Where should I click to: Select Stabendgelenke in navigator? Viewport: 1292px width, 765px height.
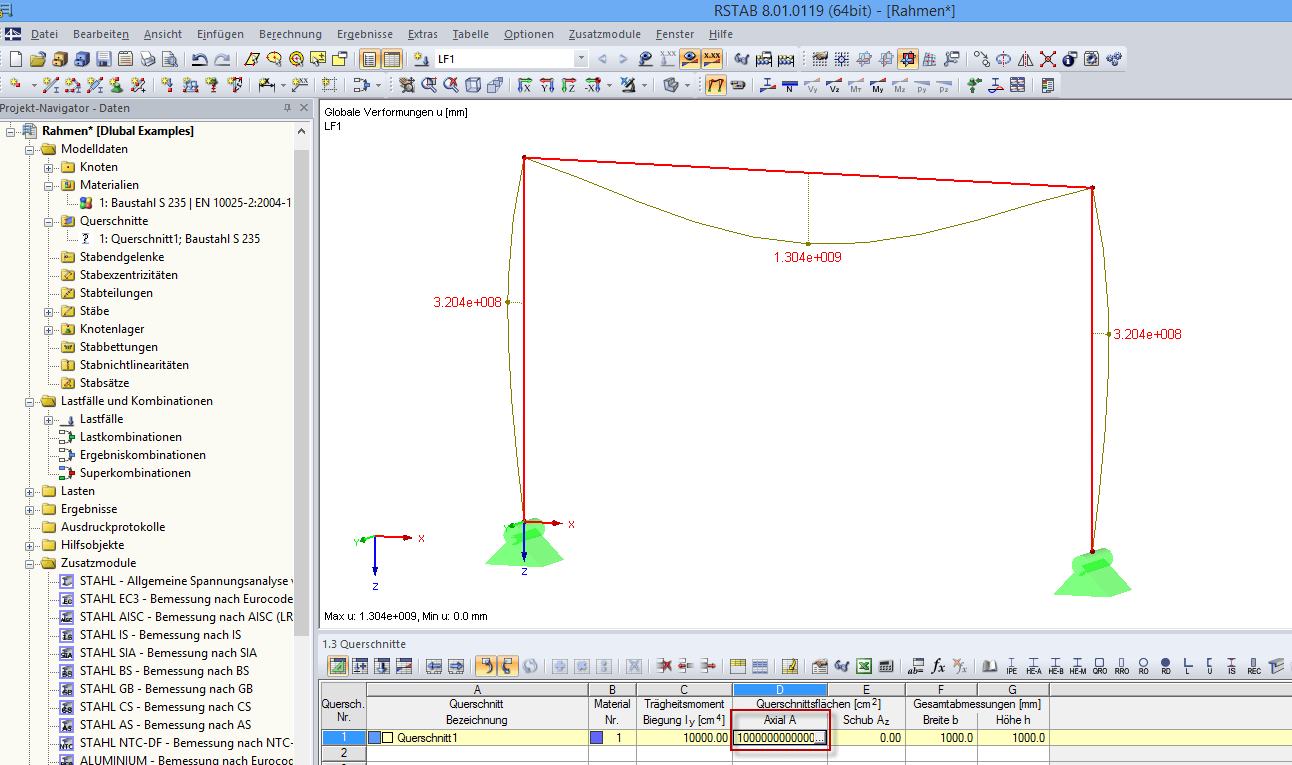click(122, 257)
